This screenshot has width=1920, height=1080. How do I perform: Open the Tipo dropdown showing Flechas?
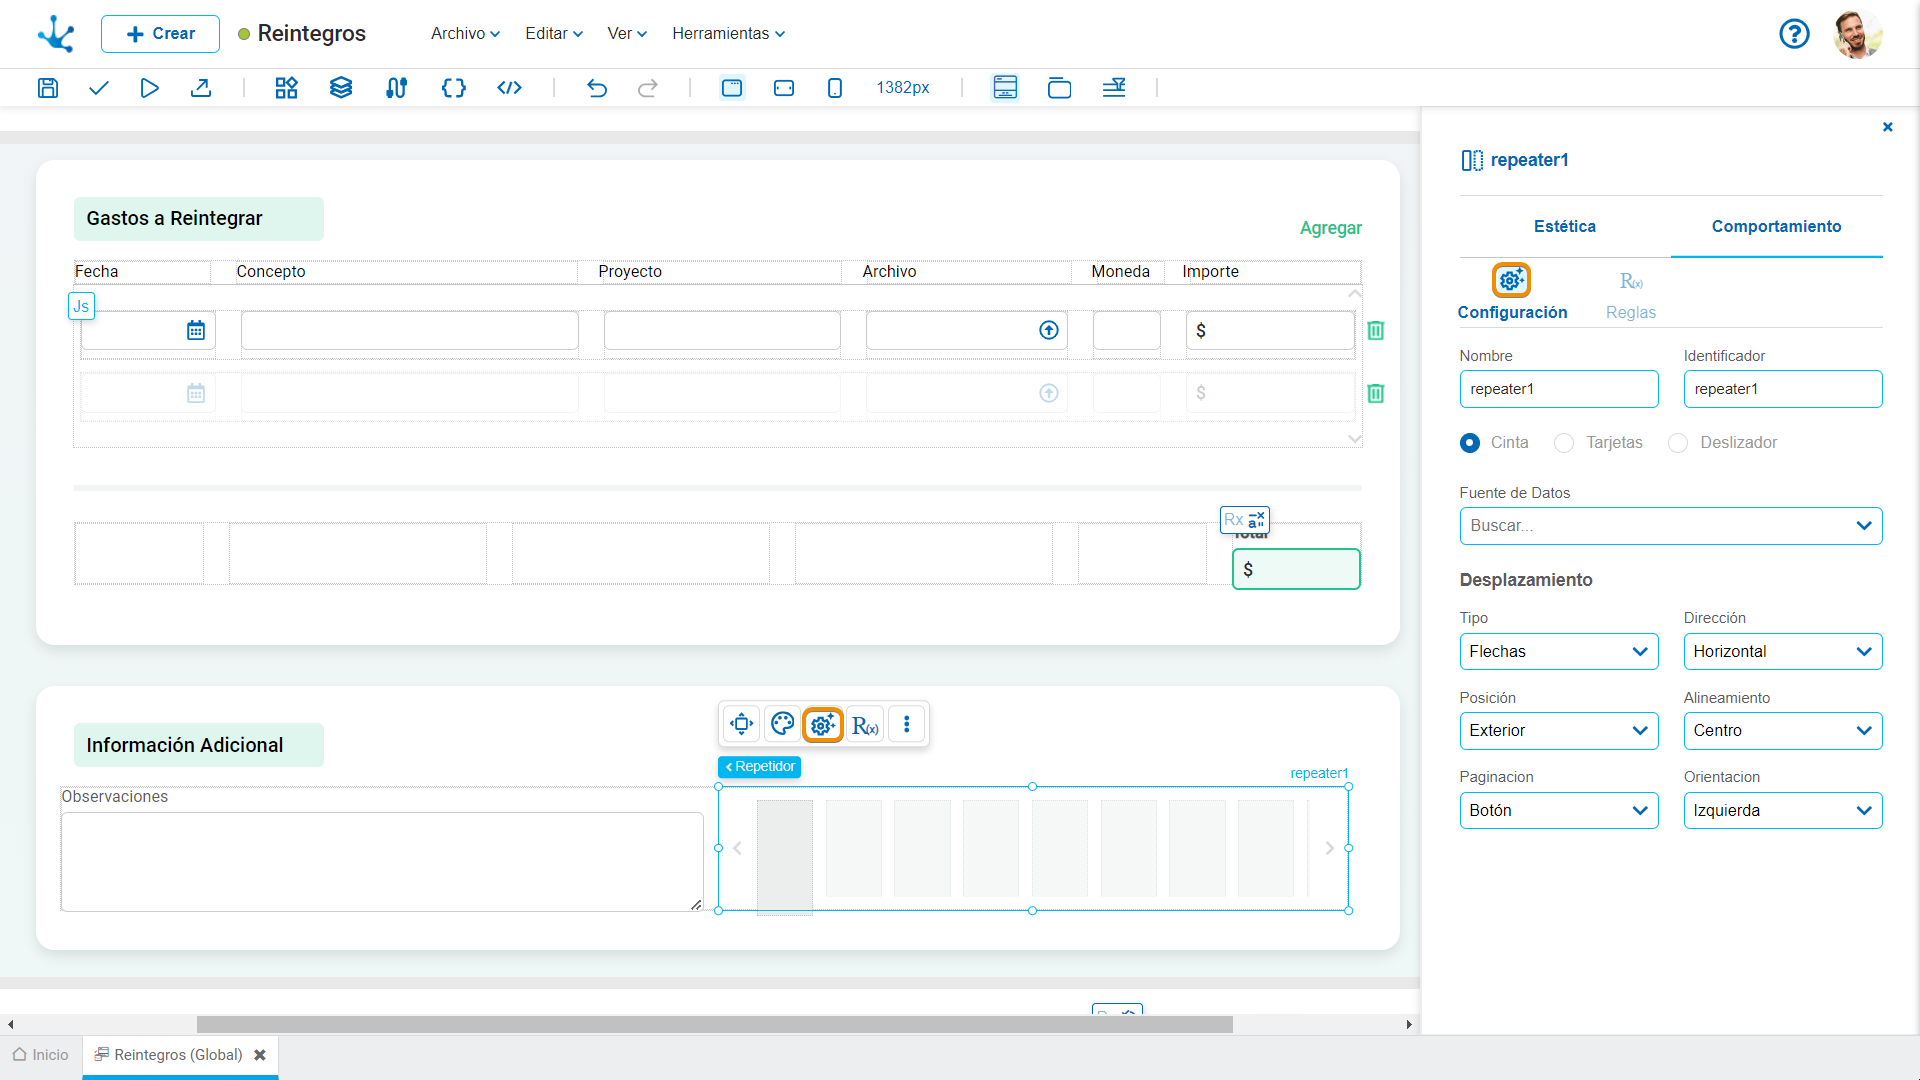1559,652
